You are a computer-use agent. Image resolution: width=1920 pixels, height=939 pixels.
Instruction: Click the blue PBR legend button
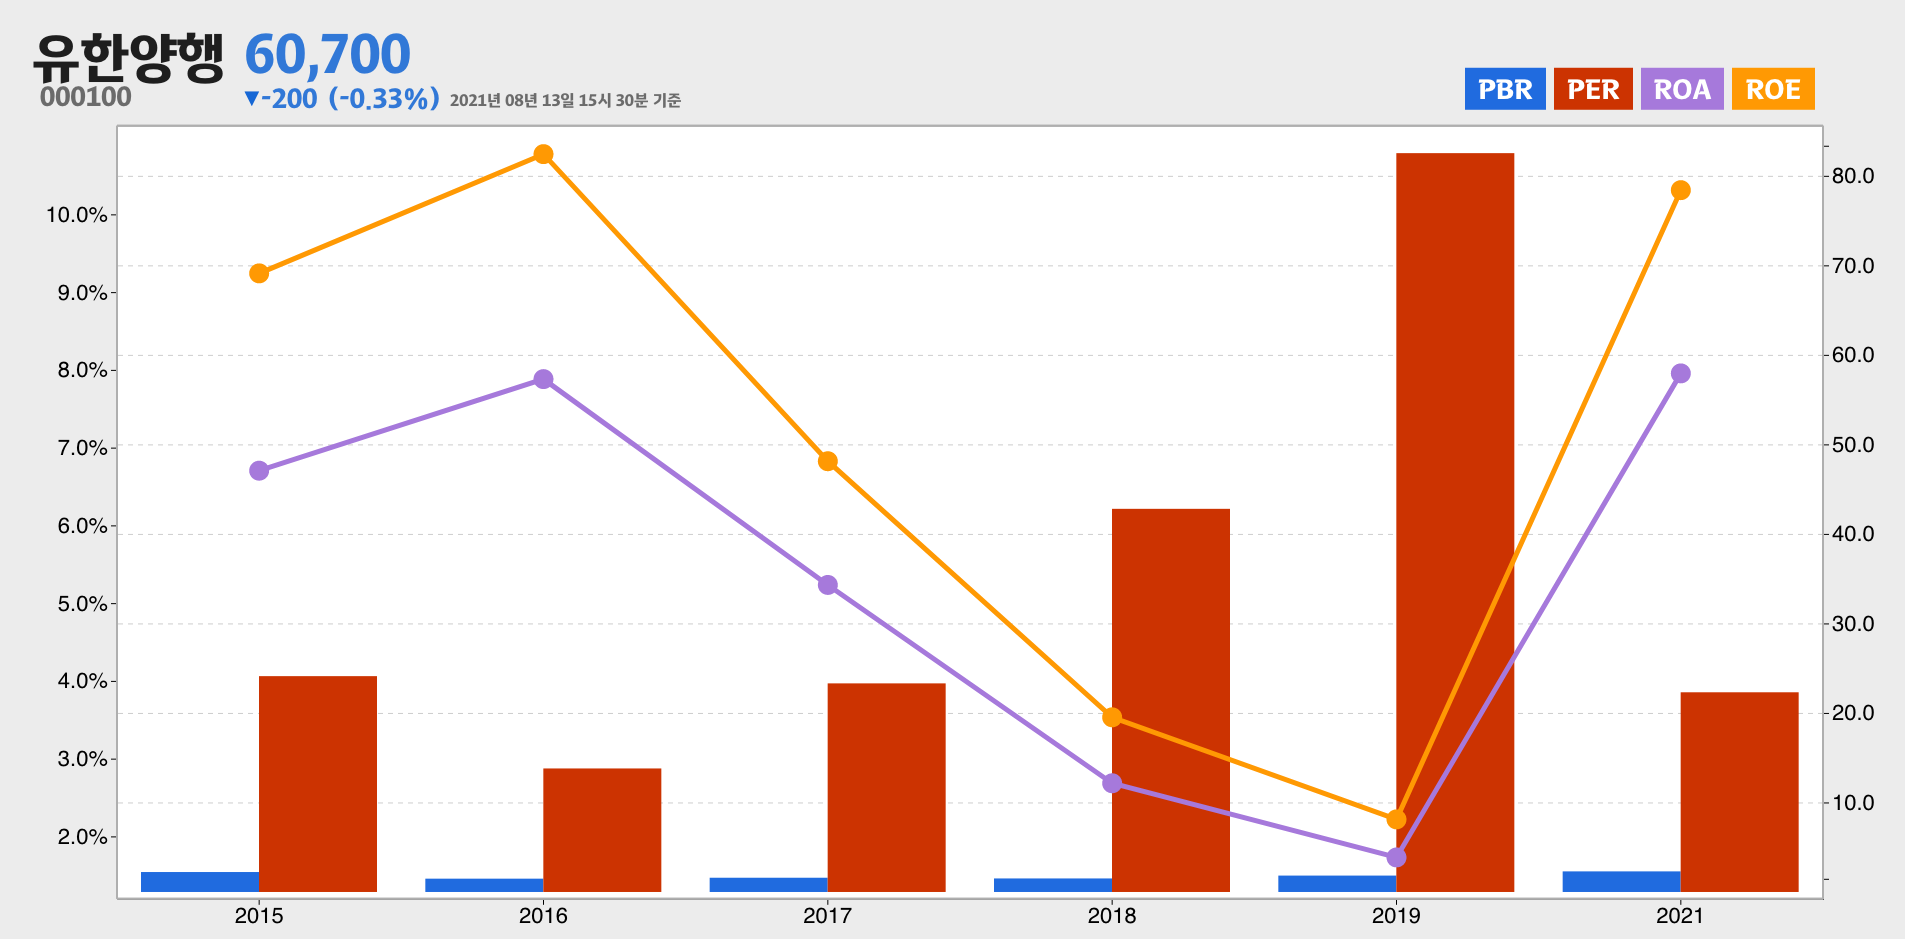[1505, 89]
